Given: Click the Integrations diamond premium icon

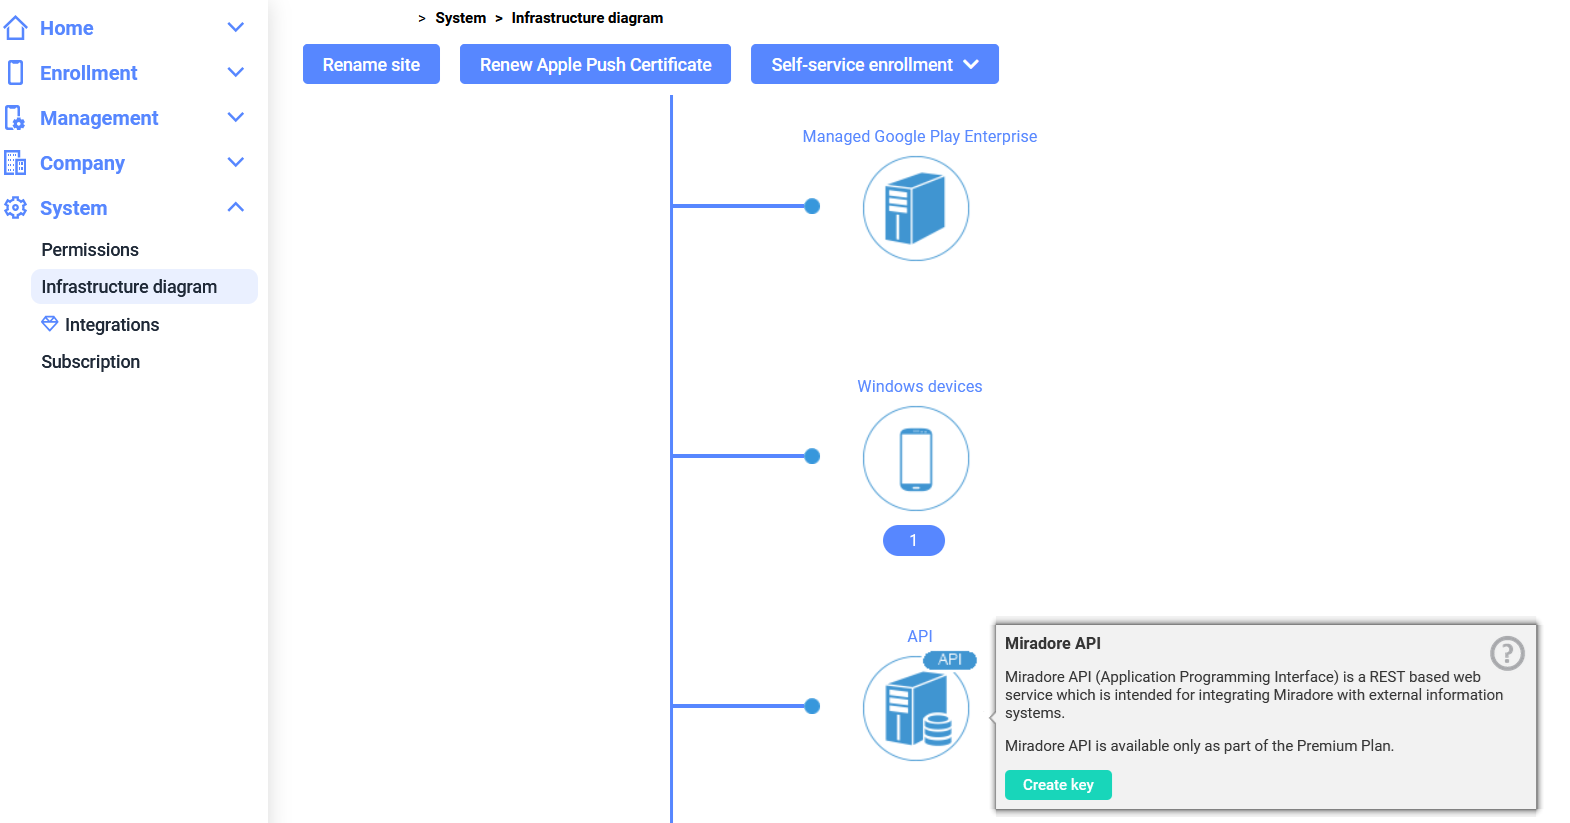Looking at the screenshot, I should coord(49,324).
